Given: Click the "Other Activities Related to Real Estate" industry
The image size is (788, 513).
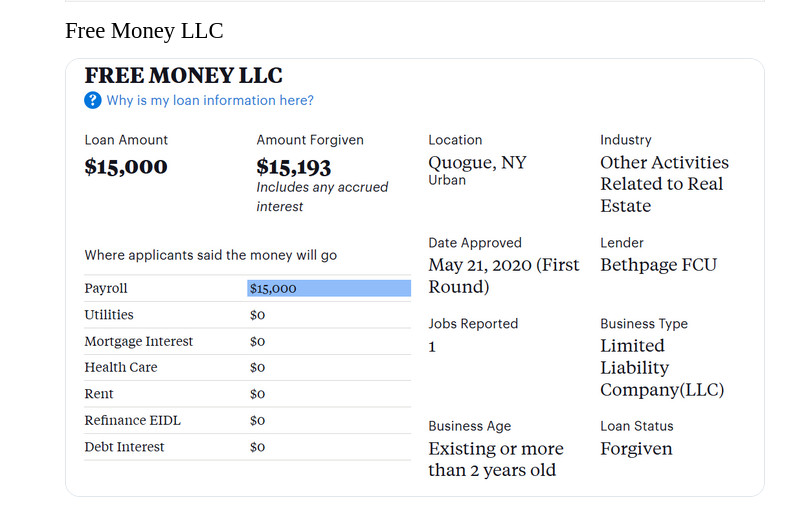Looking at the screenshot, I should pos(664,184).
